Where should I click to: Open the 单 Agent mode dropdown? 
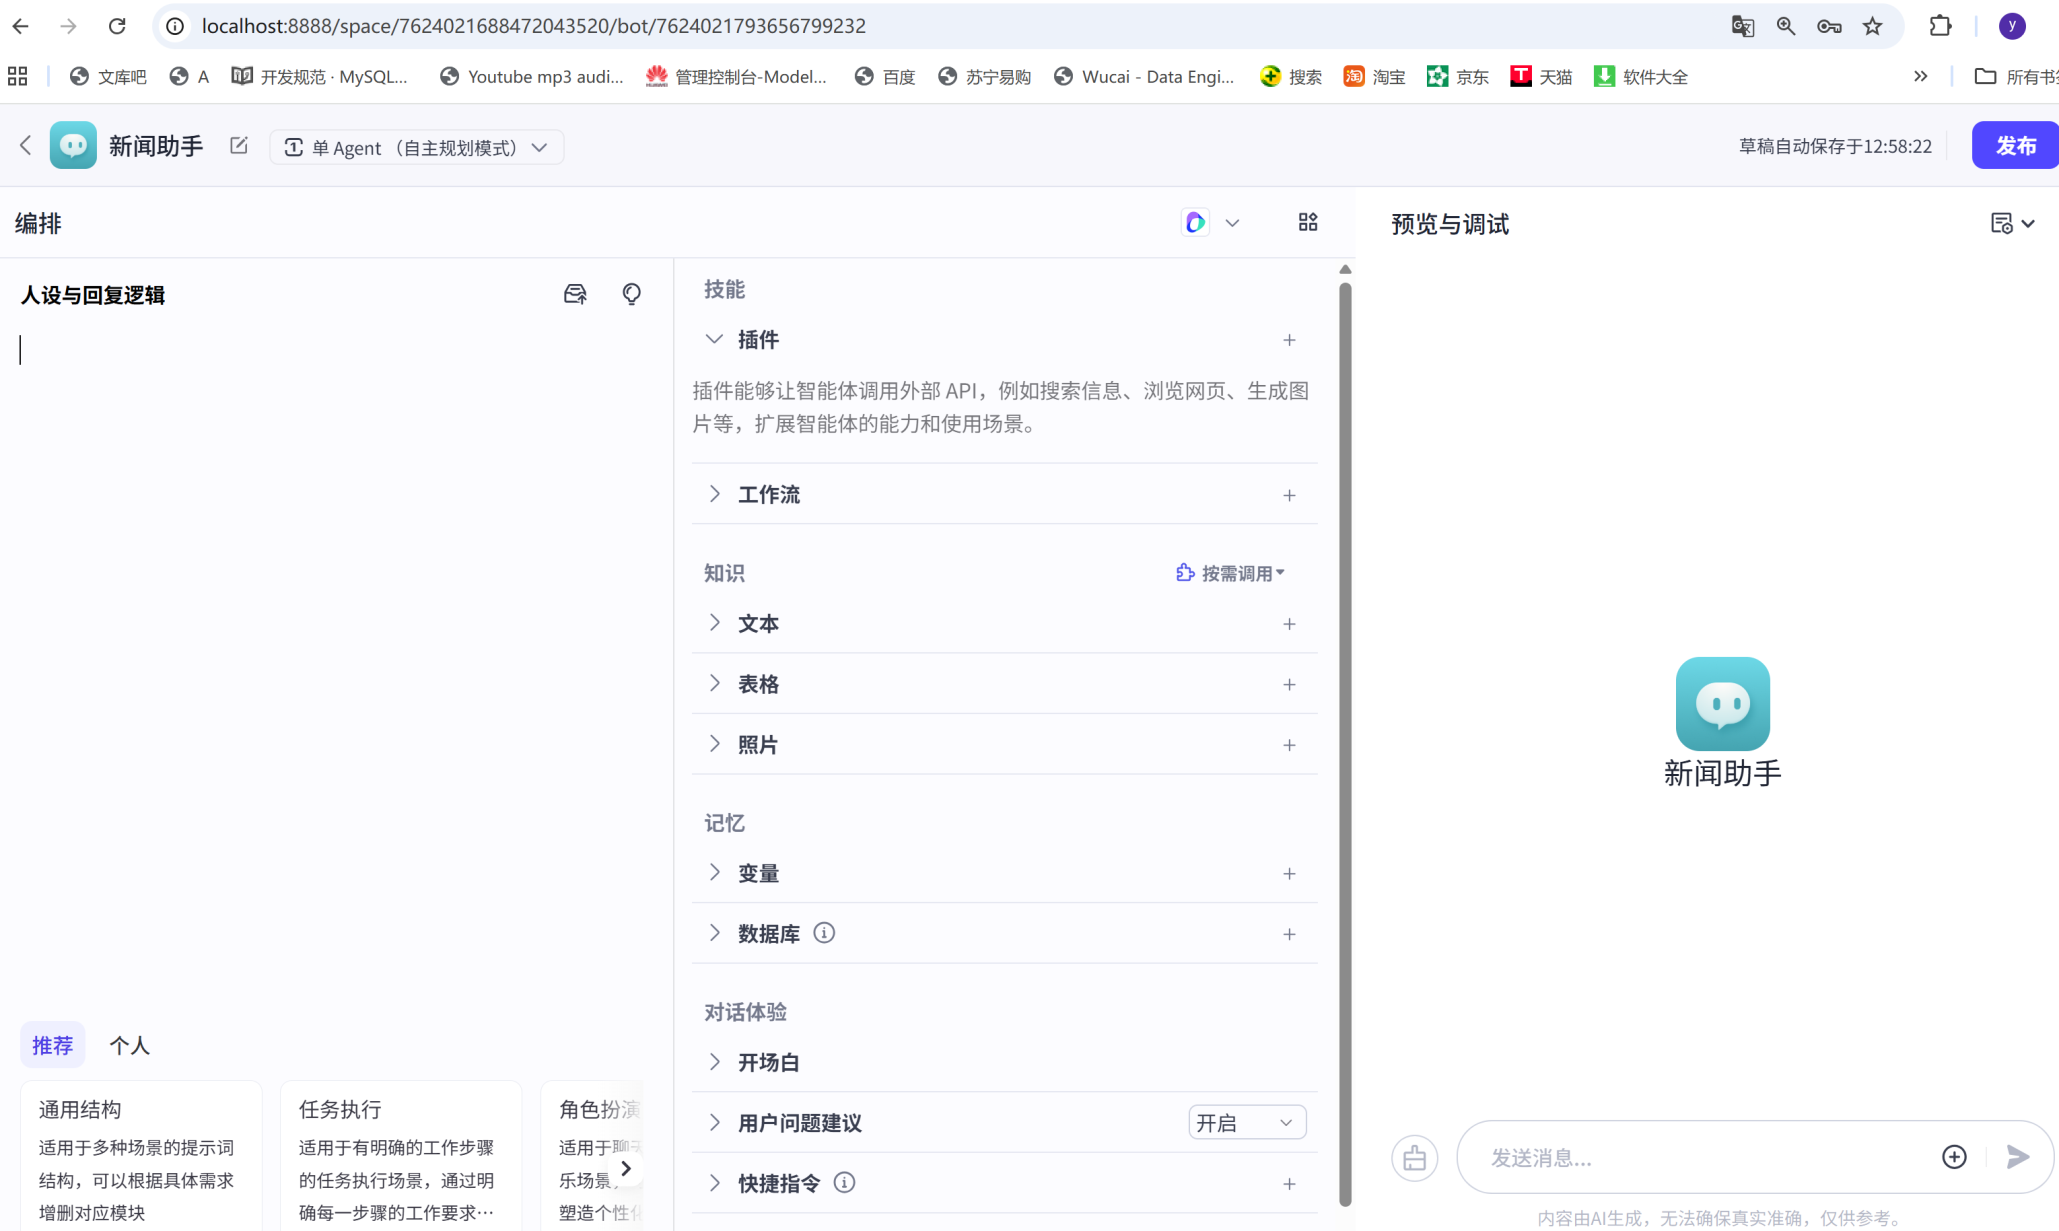tap(417, 147)
